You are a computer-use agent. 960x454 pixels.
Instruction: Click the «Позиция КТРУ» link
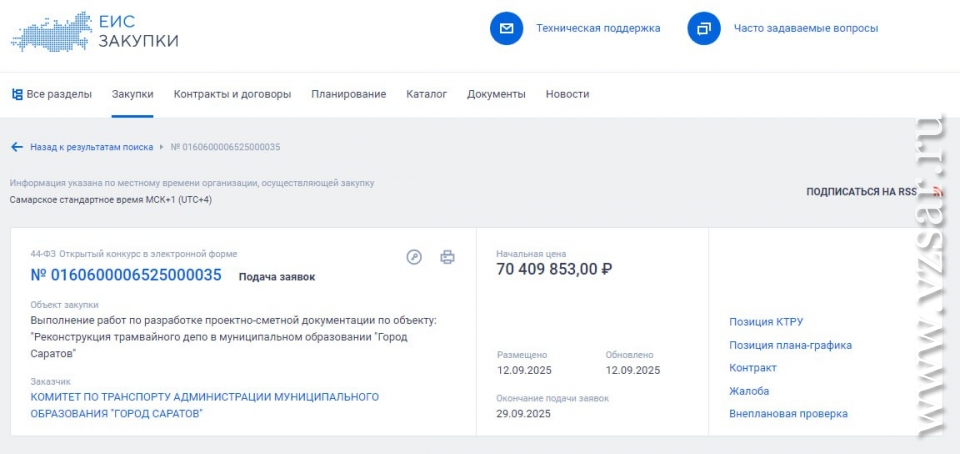pos(766,322)
